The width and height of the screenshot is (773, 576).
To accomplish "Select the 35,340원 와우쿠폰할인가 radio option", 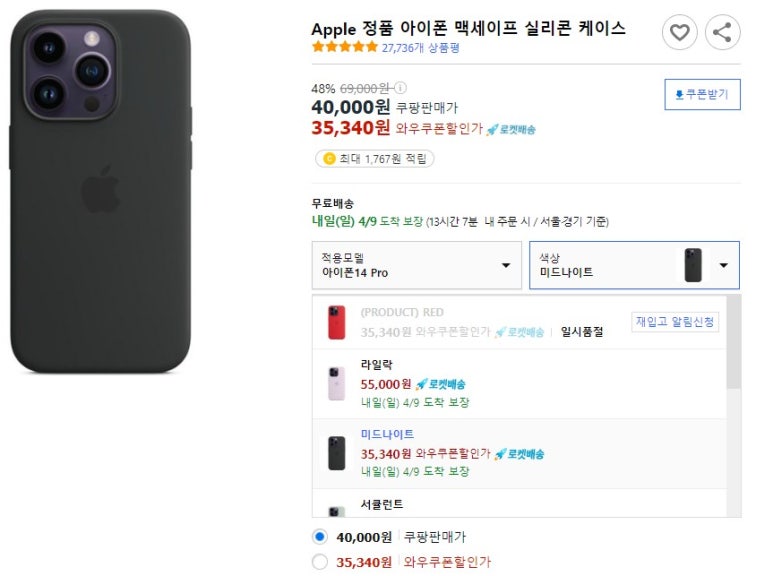I will (319, 561).
